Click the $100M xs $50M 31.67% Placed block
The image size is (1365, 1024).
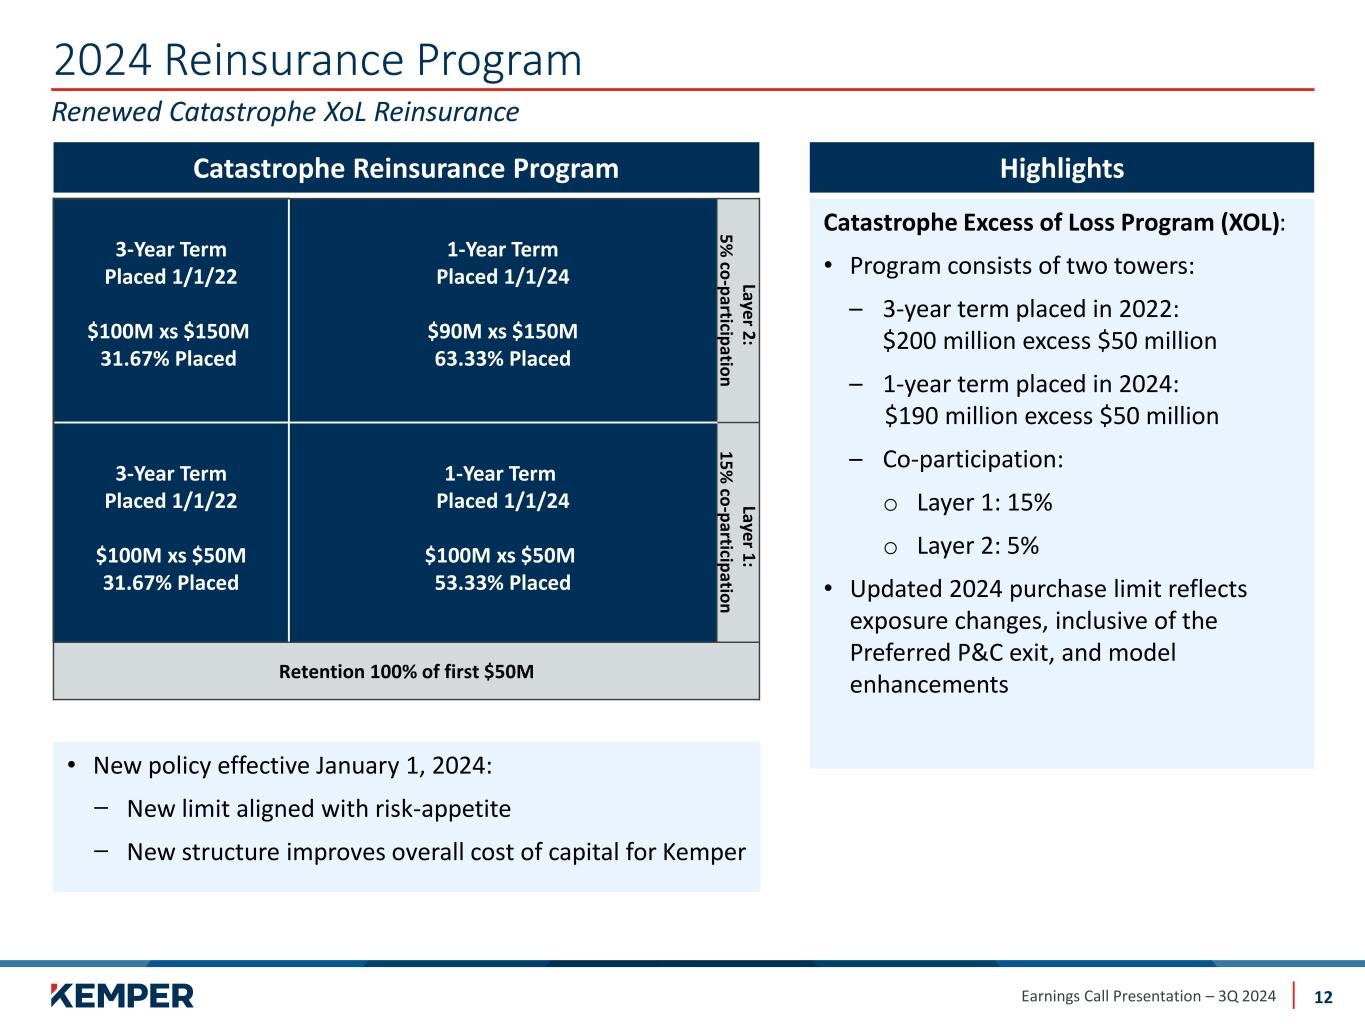171,533
